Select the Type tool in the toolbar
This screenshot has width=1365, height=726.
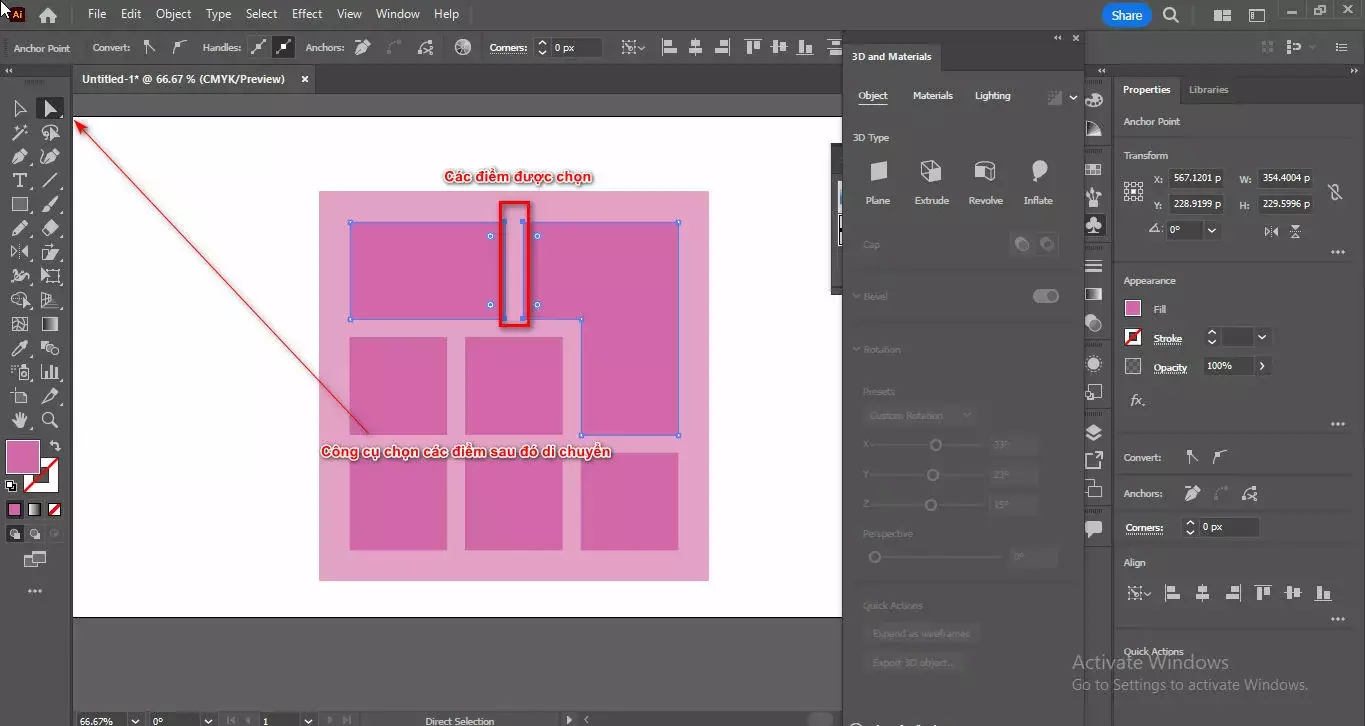click(x=20, y=180)
